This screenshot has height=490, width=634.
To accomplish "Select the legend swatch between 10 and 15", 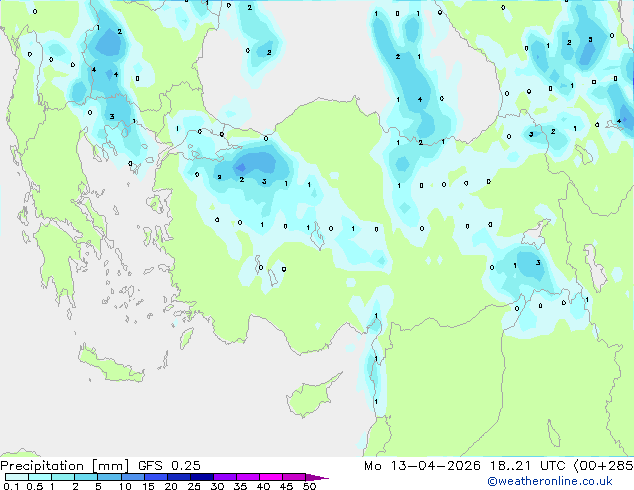I will pos(132,477).
